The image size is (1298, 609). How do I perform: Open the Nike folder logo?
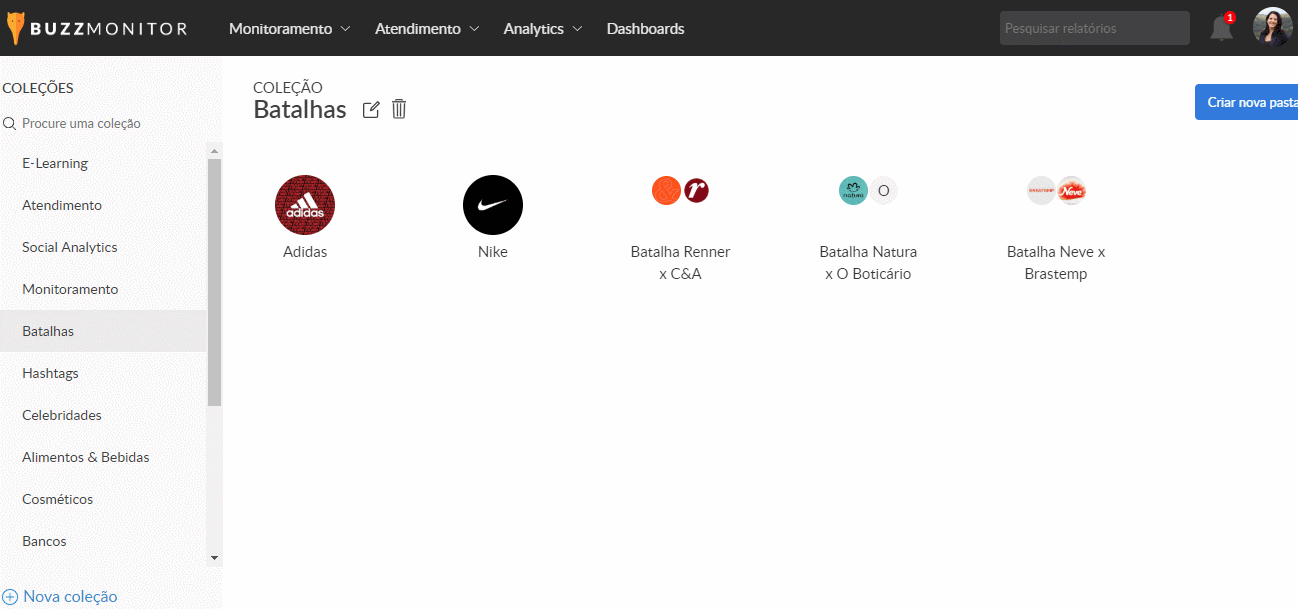pos(493,205)
